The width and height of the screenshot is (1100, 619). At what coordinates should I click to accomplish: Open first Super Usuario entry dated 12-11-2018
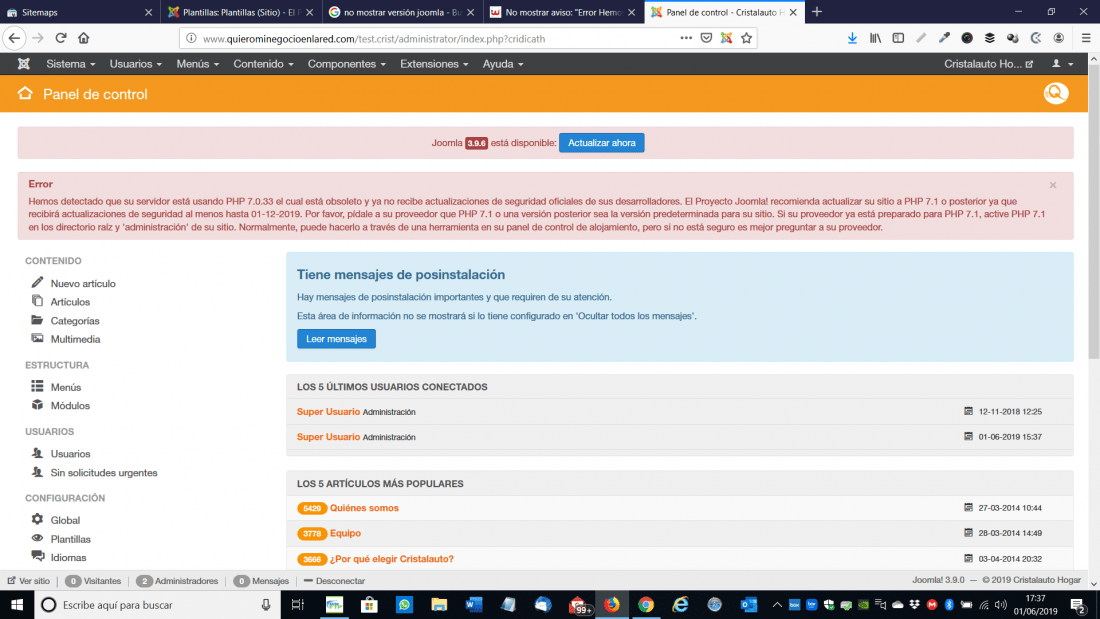tap(328, 411)
